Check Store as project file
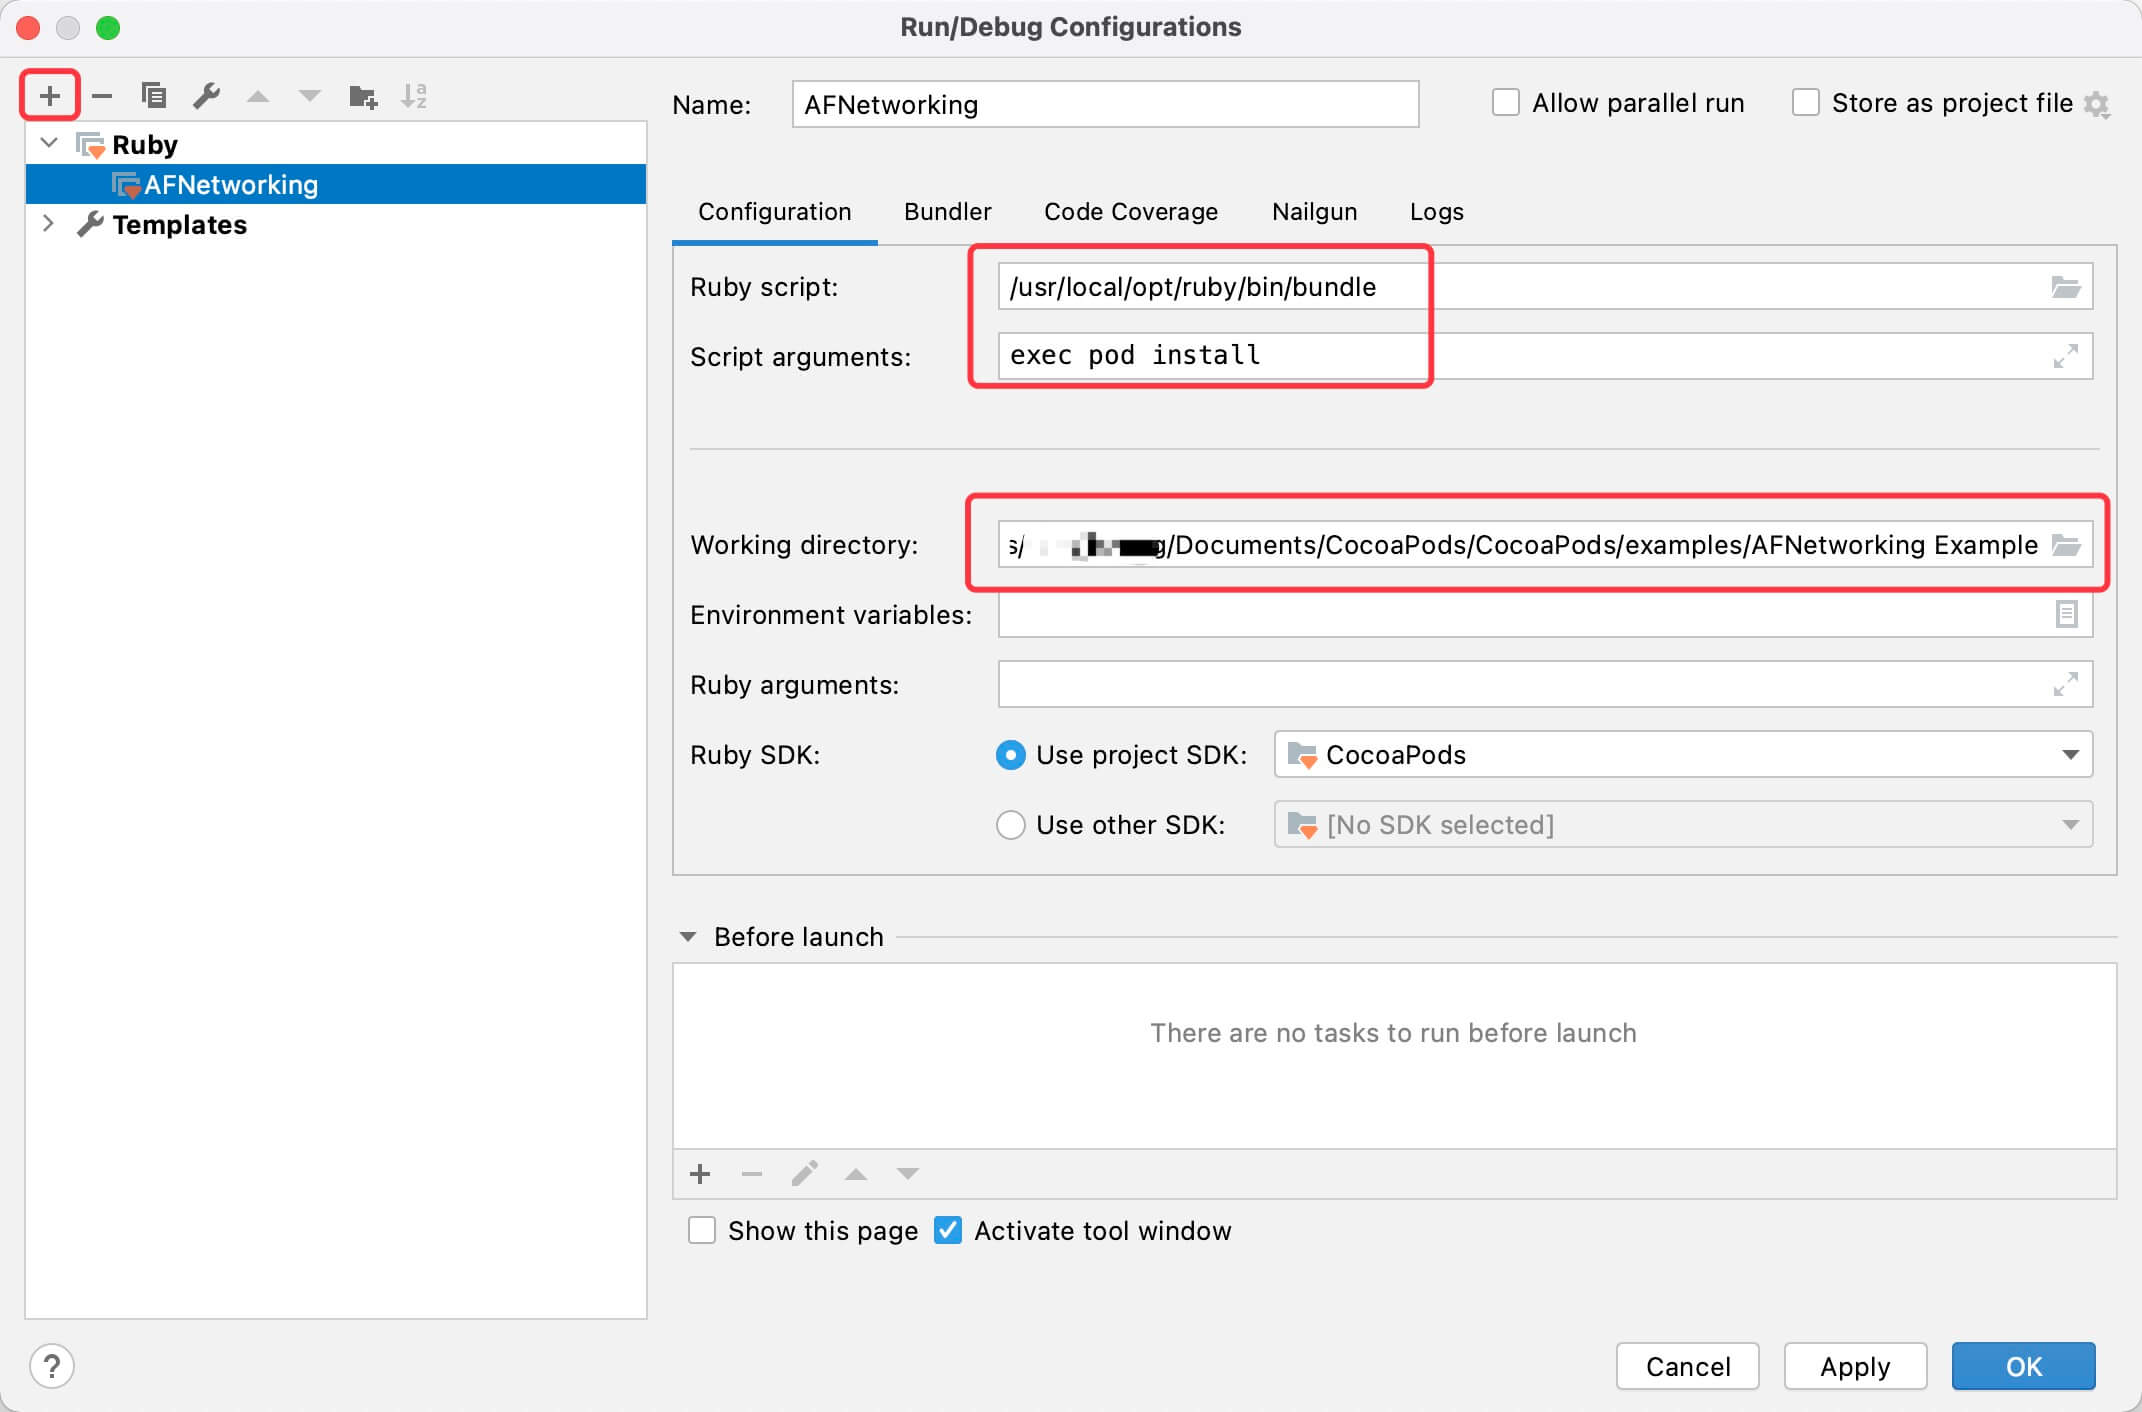2142x1412 pixels. [1806, 103]
